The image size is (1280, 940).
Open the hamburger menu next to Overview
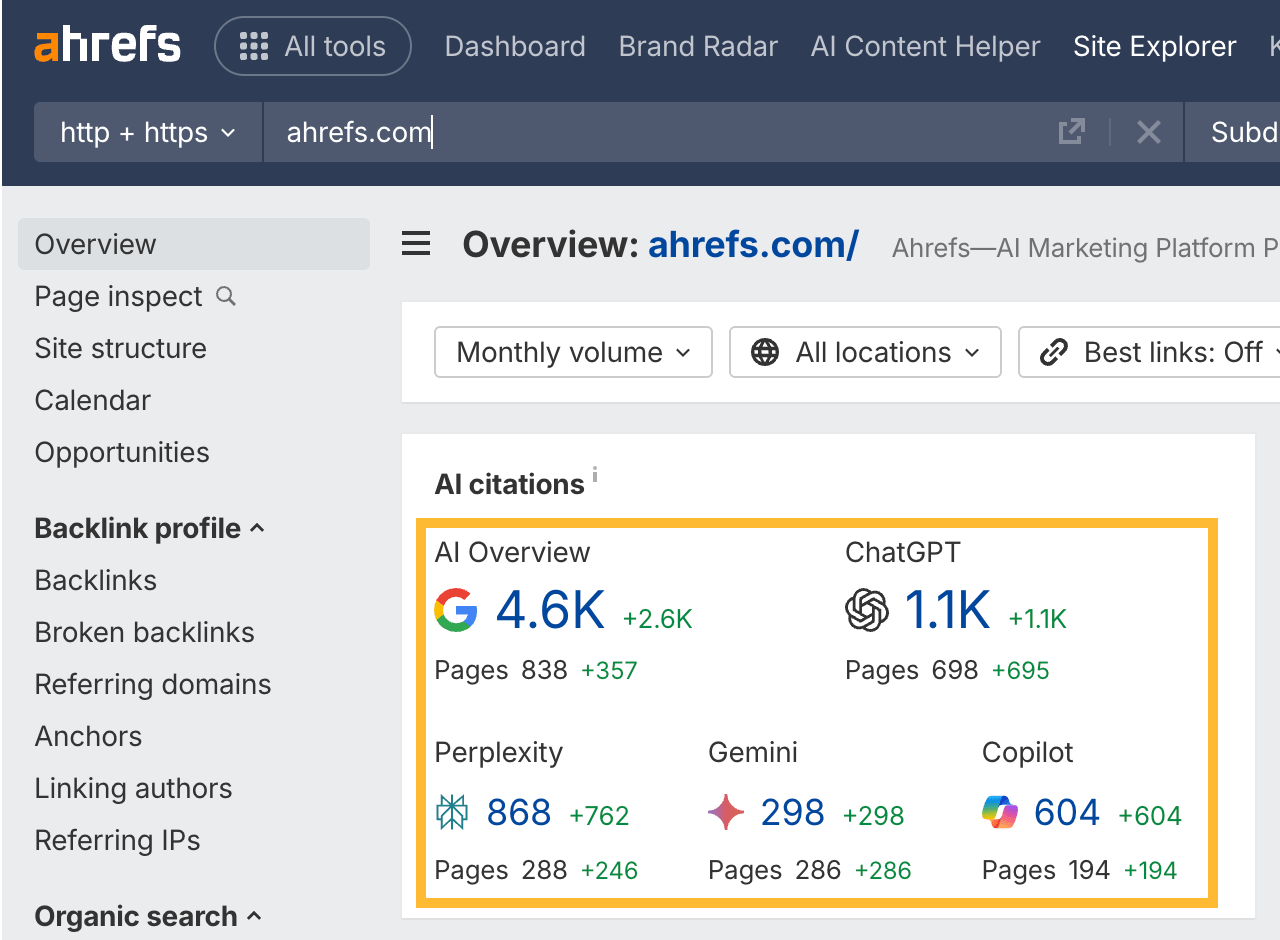(415, 243)
